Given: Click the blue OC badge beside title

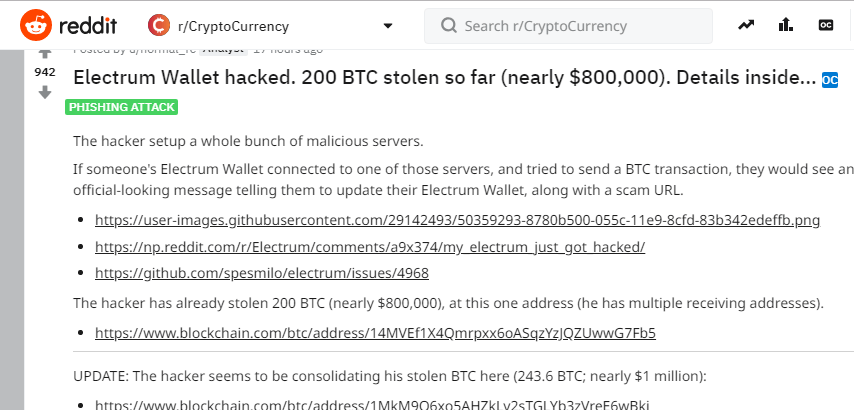Looking at the screenshot, I should tap(830, 80).
